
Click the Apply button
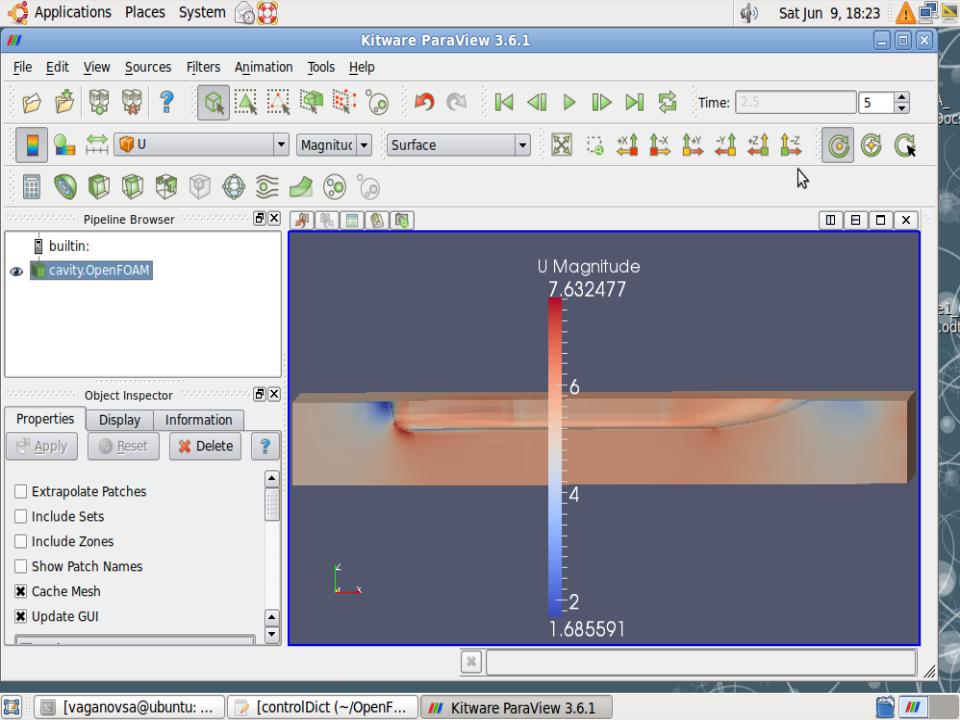tap(42, 446)
